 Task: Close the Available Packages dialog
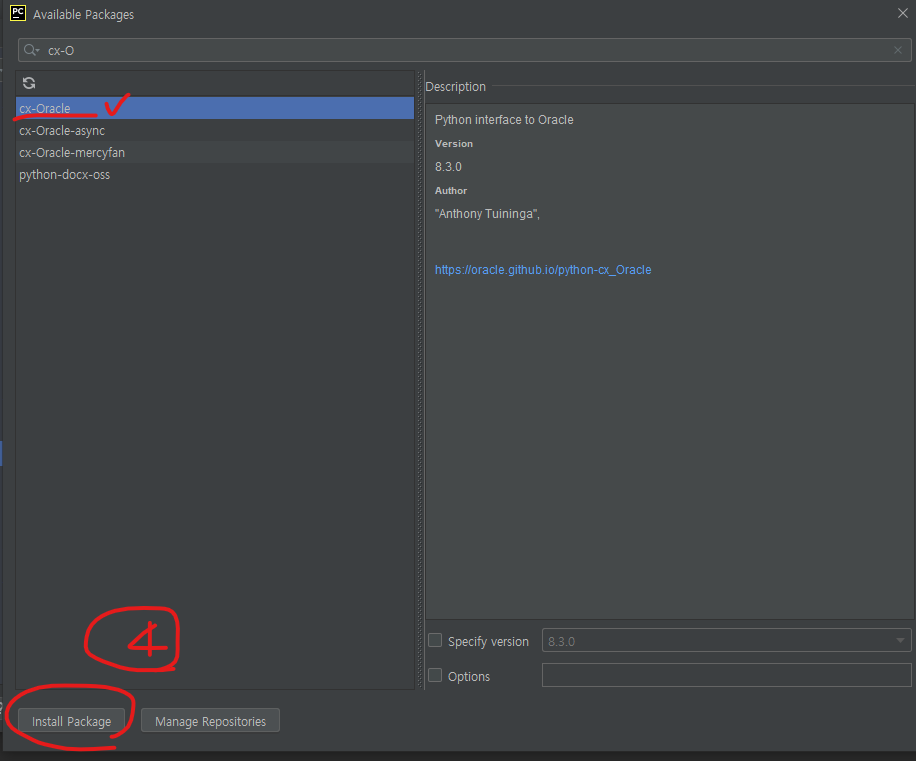pos(903,13)
